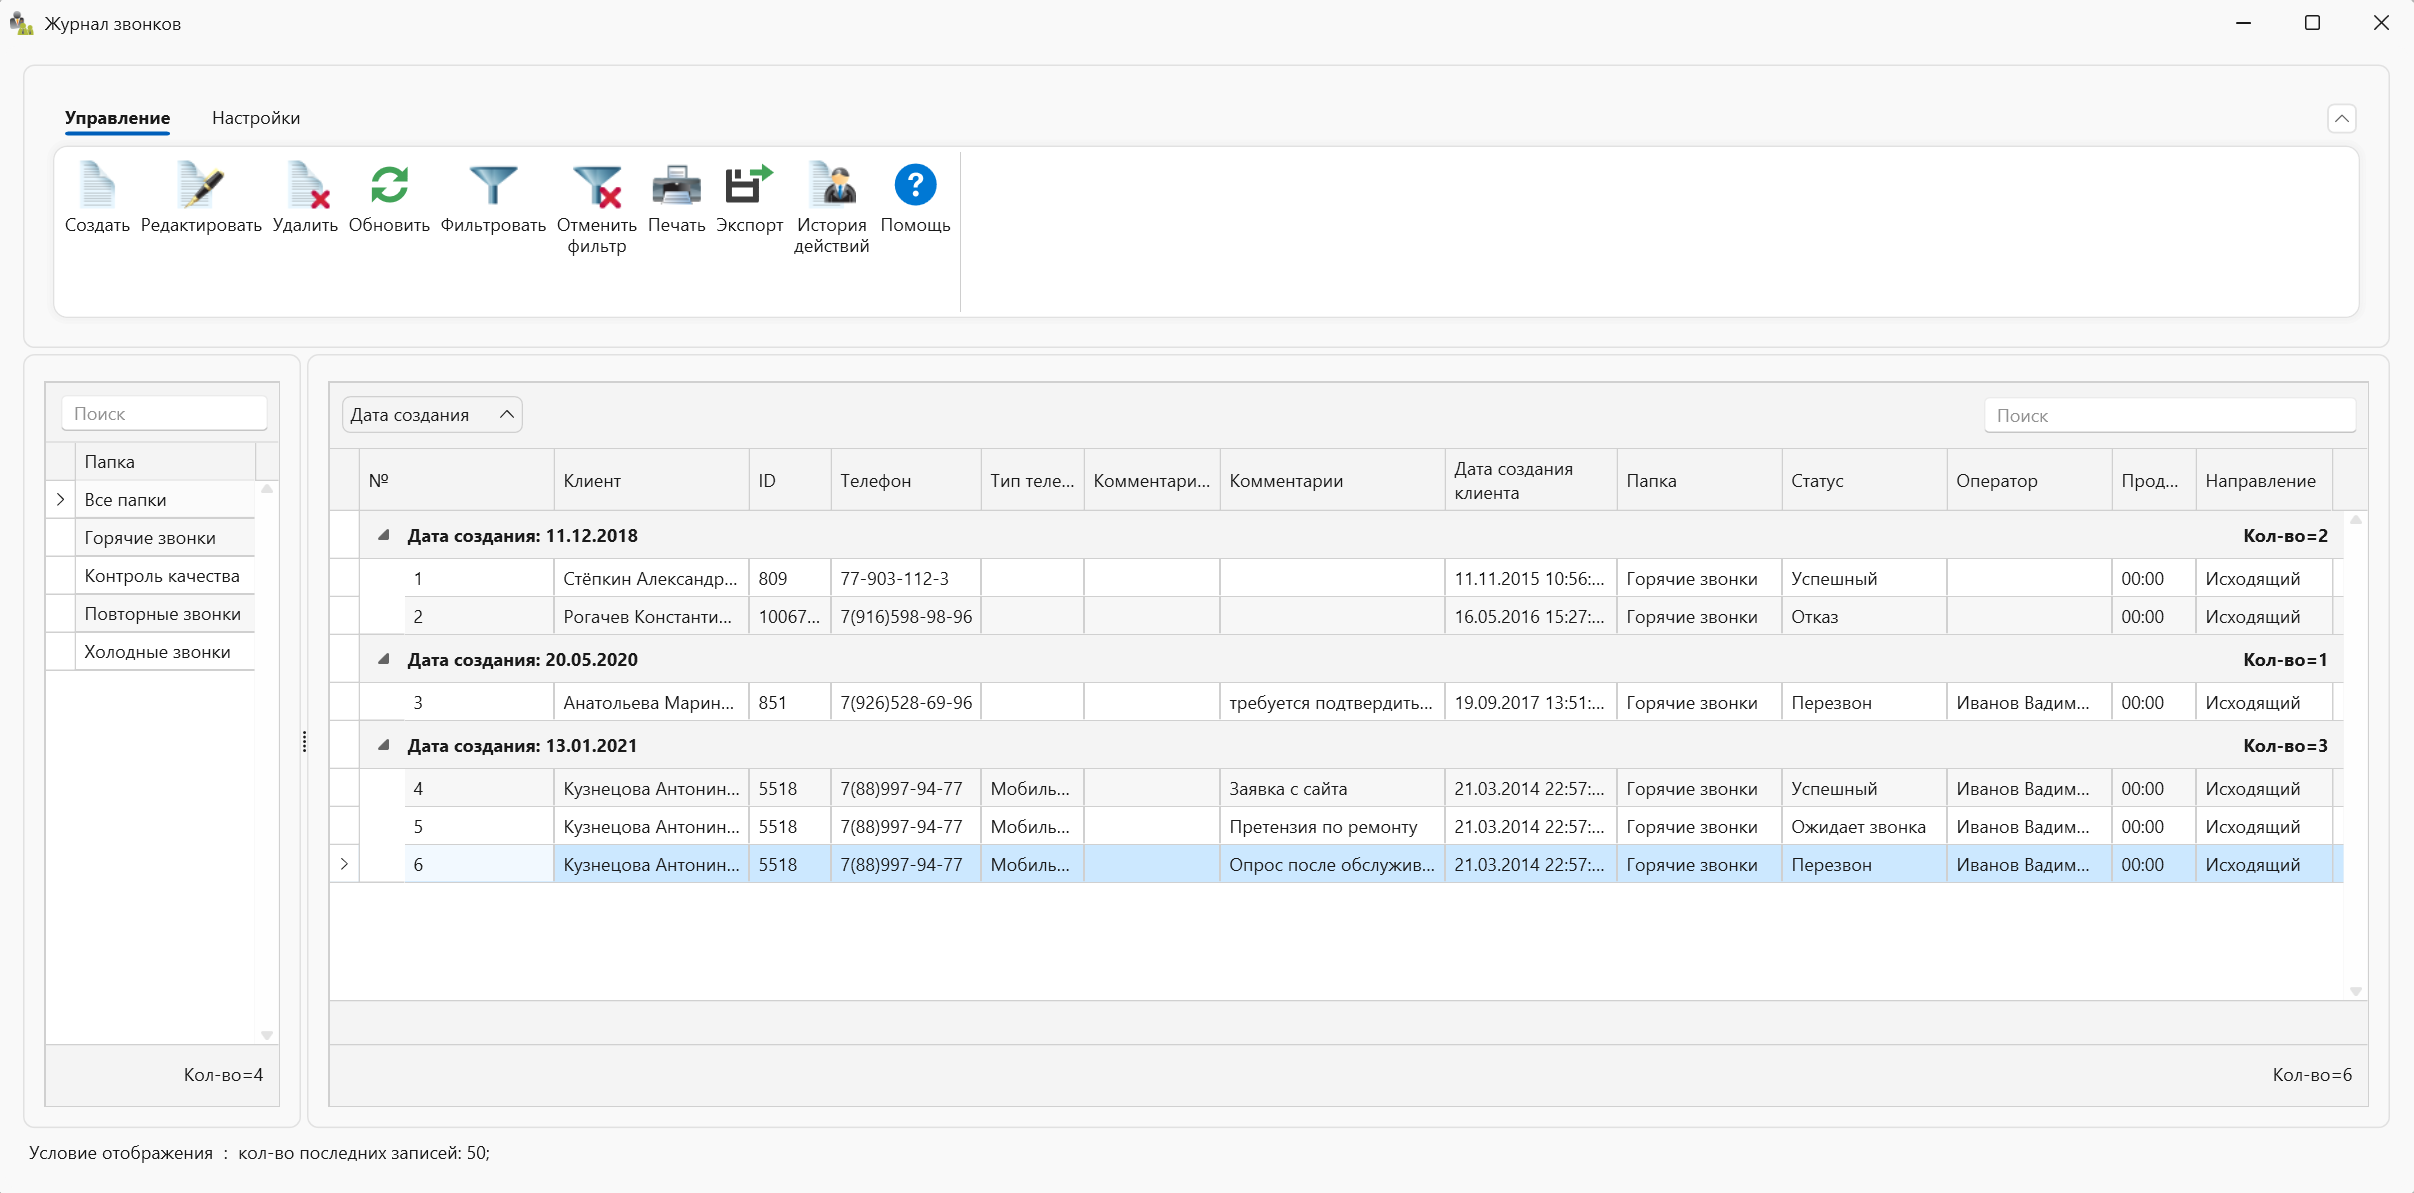2414x1193 pixels.
Task: Sort by the Оператор column header
Action: tap(2029, 480)
